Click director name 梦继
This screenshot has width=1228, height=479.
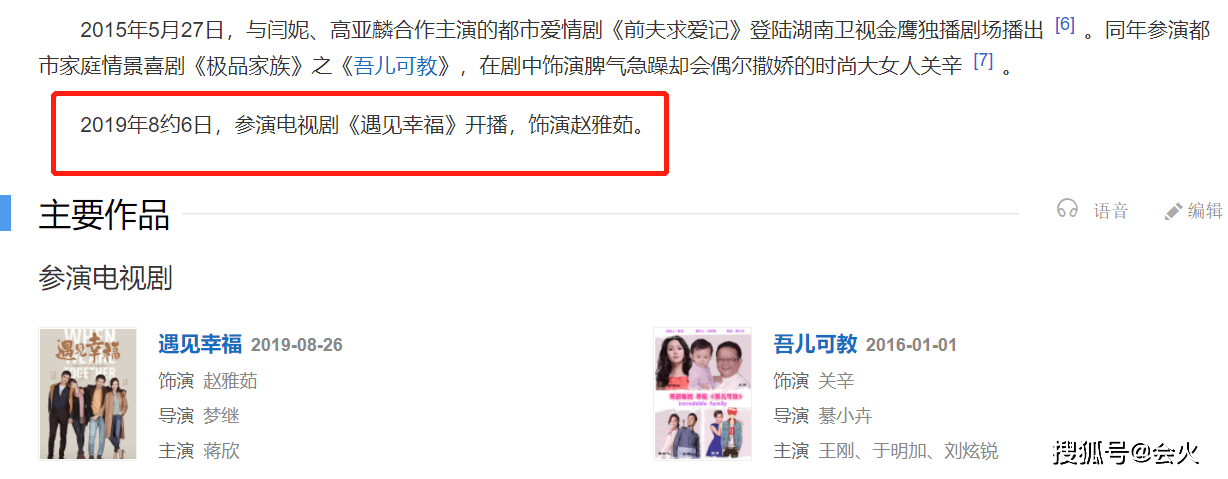[221, 416]
